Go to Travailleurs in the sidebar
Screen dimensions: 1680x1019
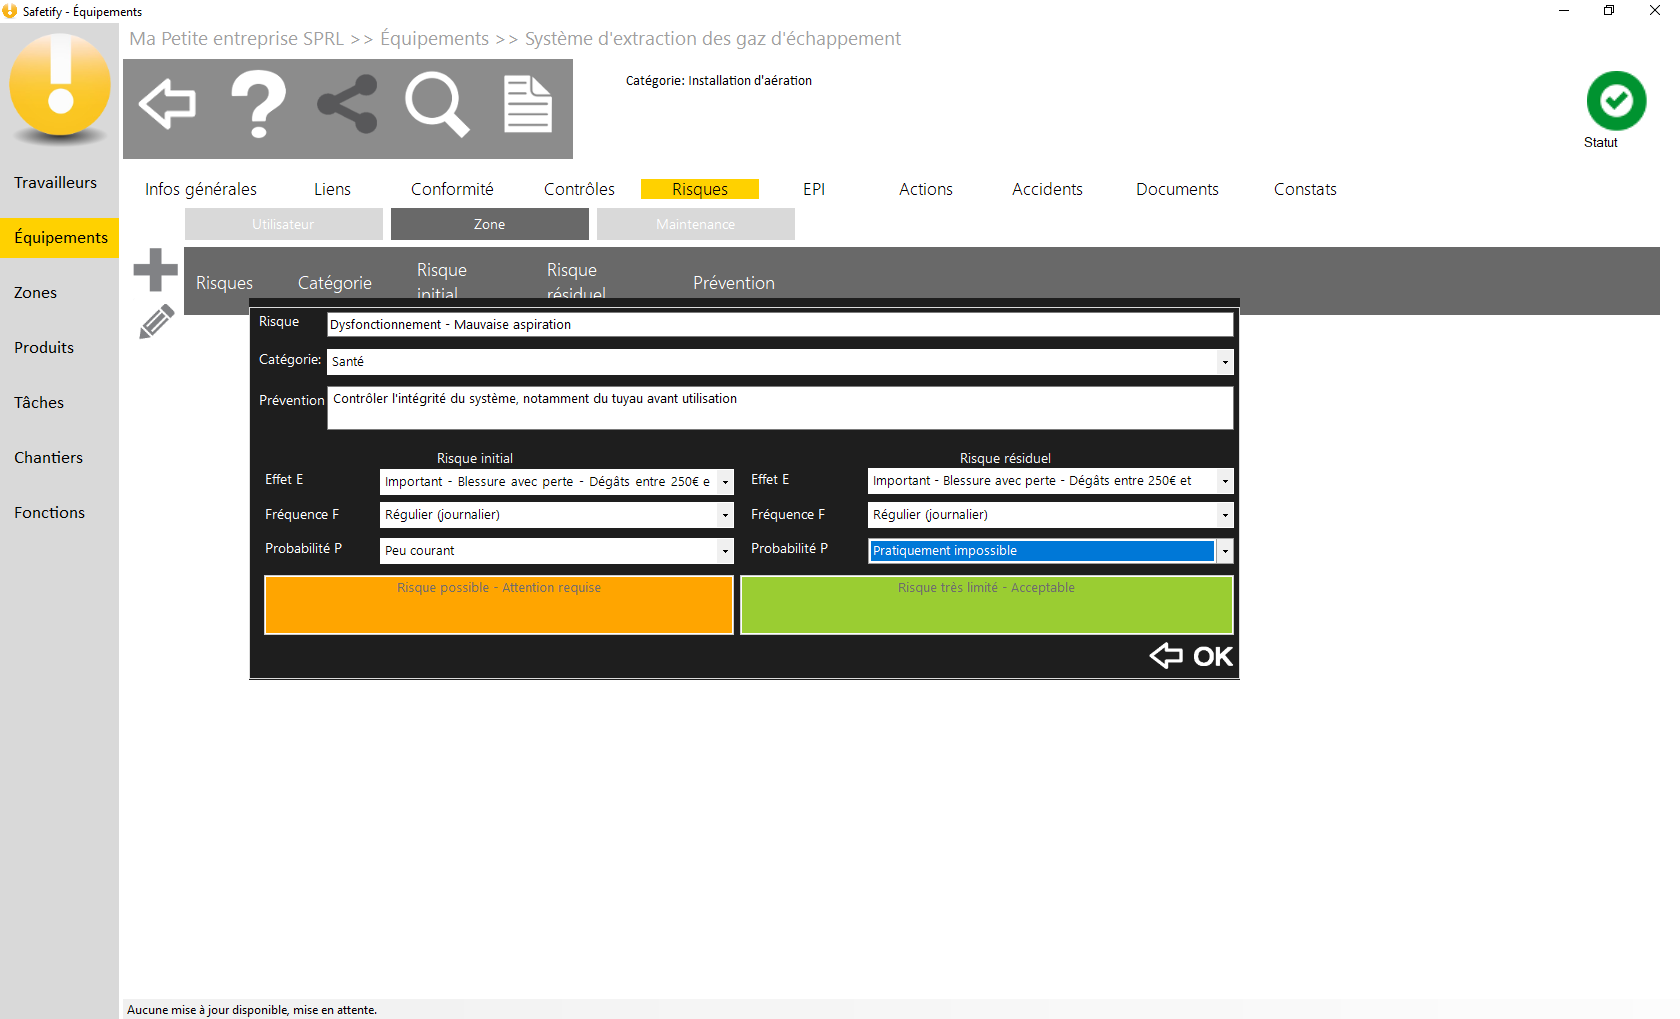pyautogui.click(x=56, y=183)
